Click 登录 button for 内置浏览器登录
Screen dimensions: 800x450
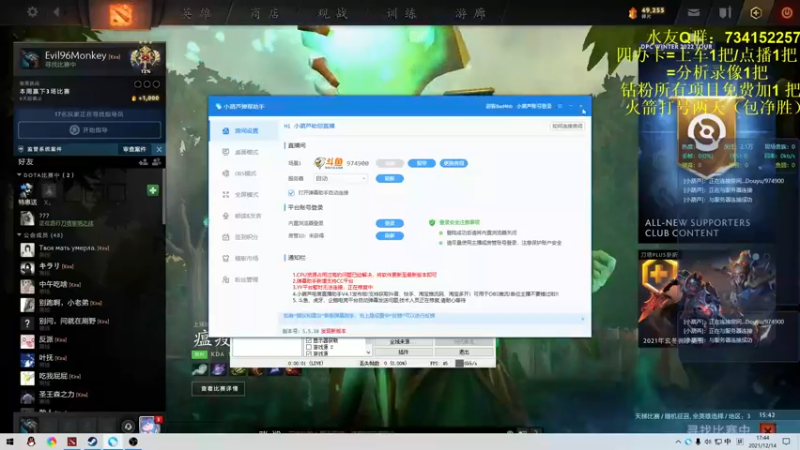coord(390,223)
